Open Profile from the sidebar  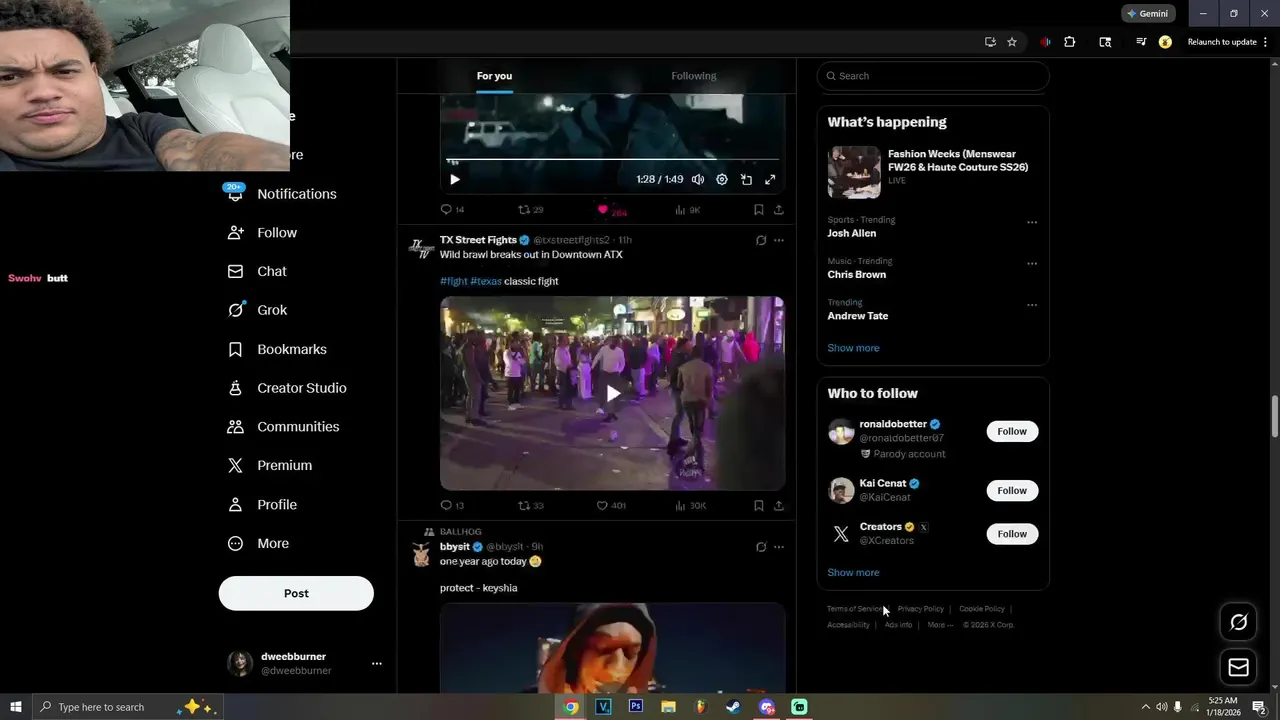[x=262, y=505]
